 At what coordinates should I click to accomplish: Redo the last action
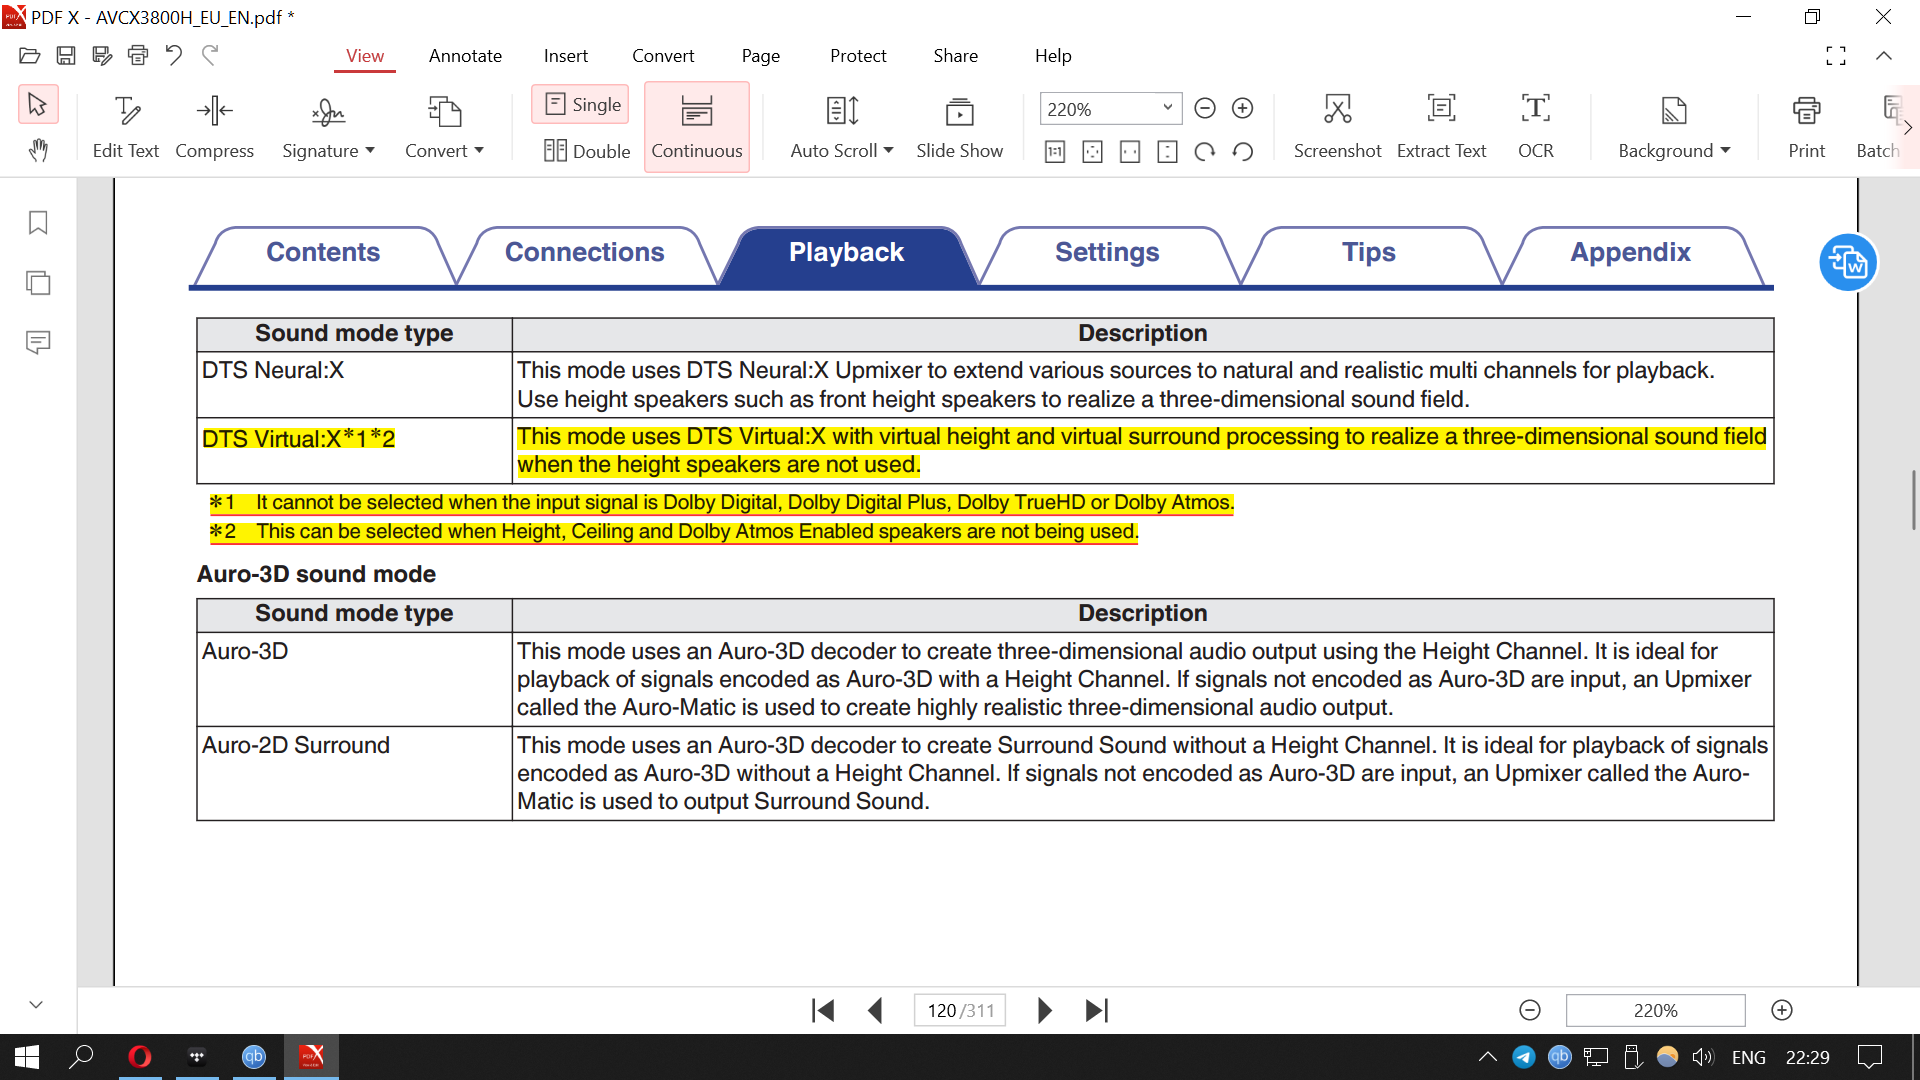(210, 56)
